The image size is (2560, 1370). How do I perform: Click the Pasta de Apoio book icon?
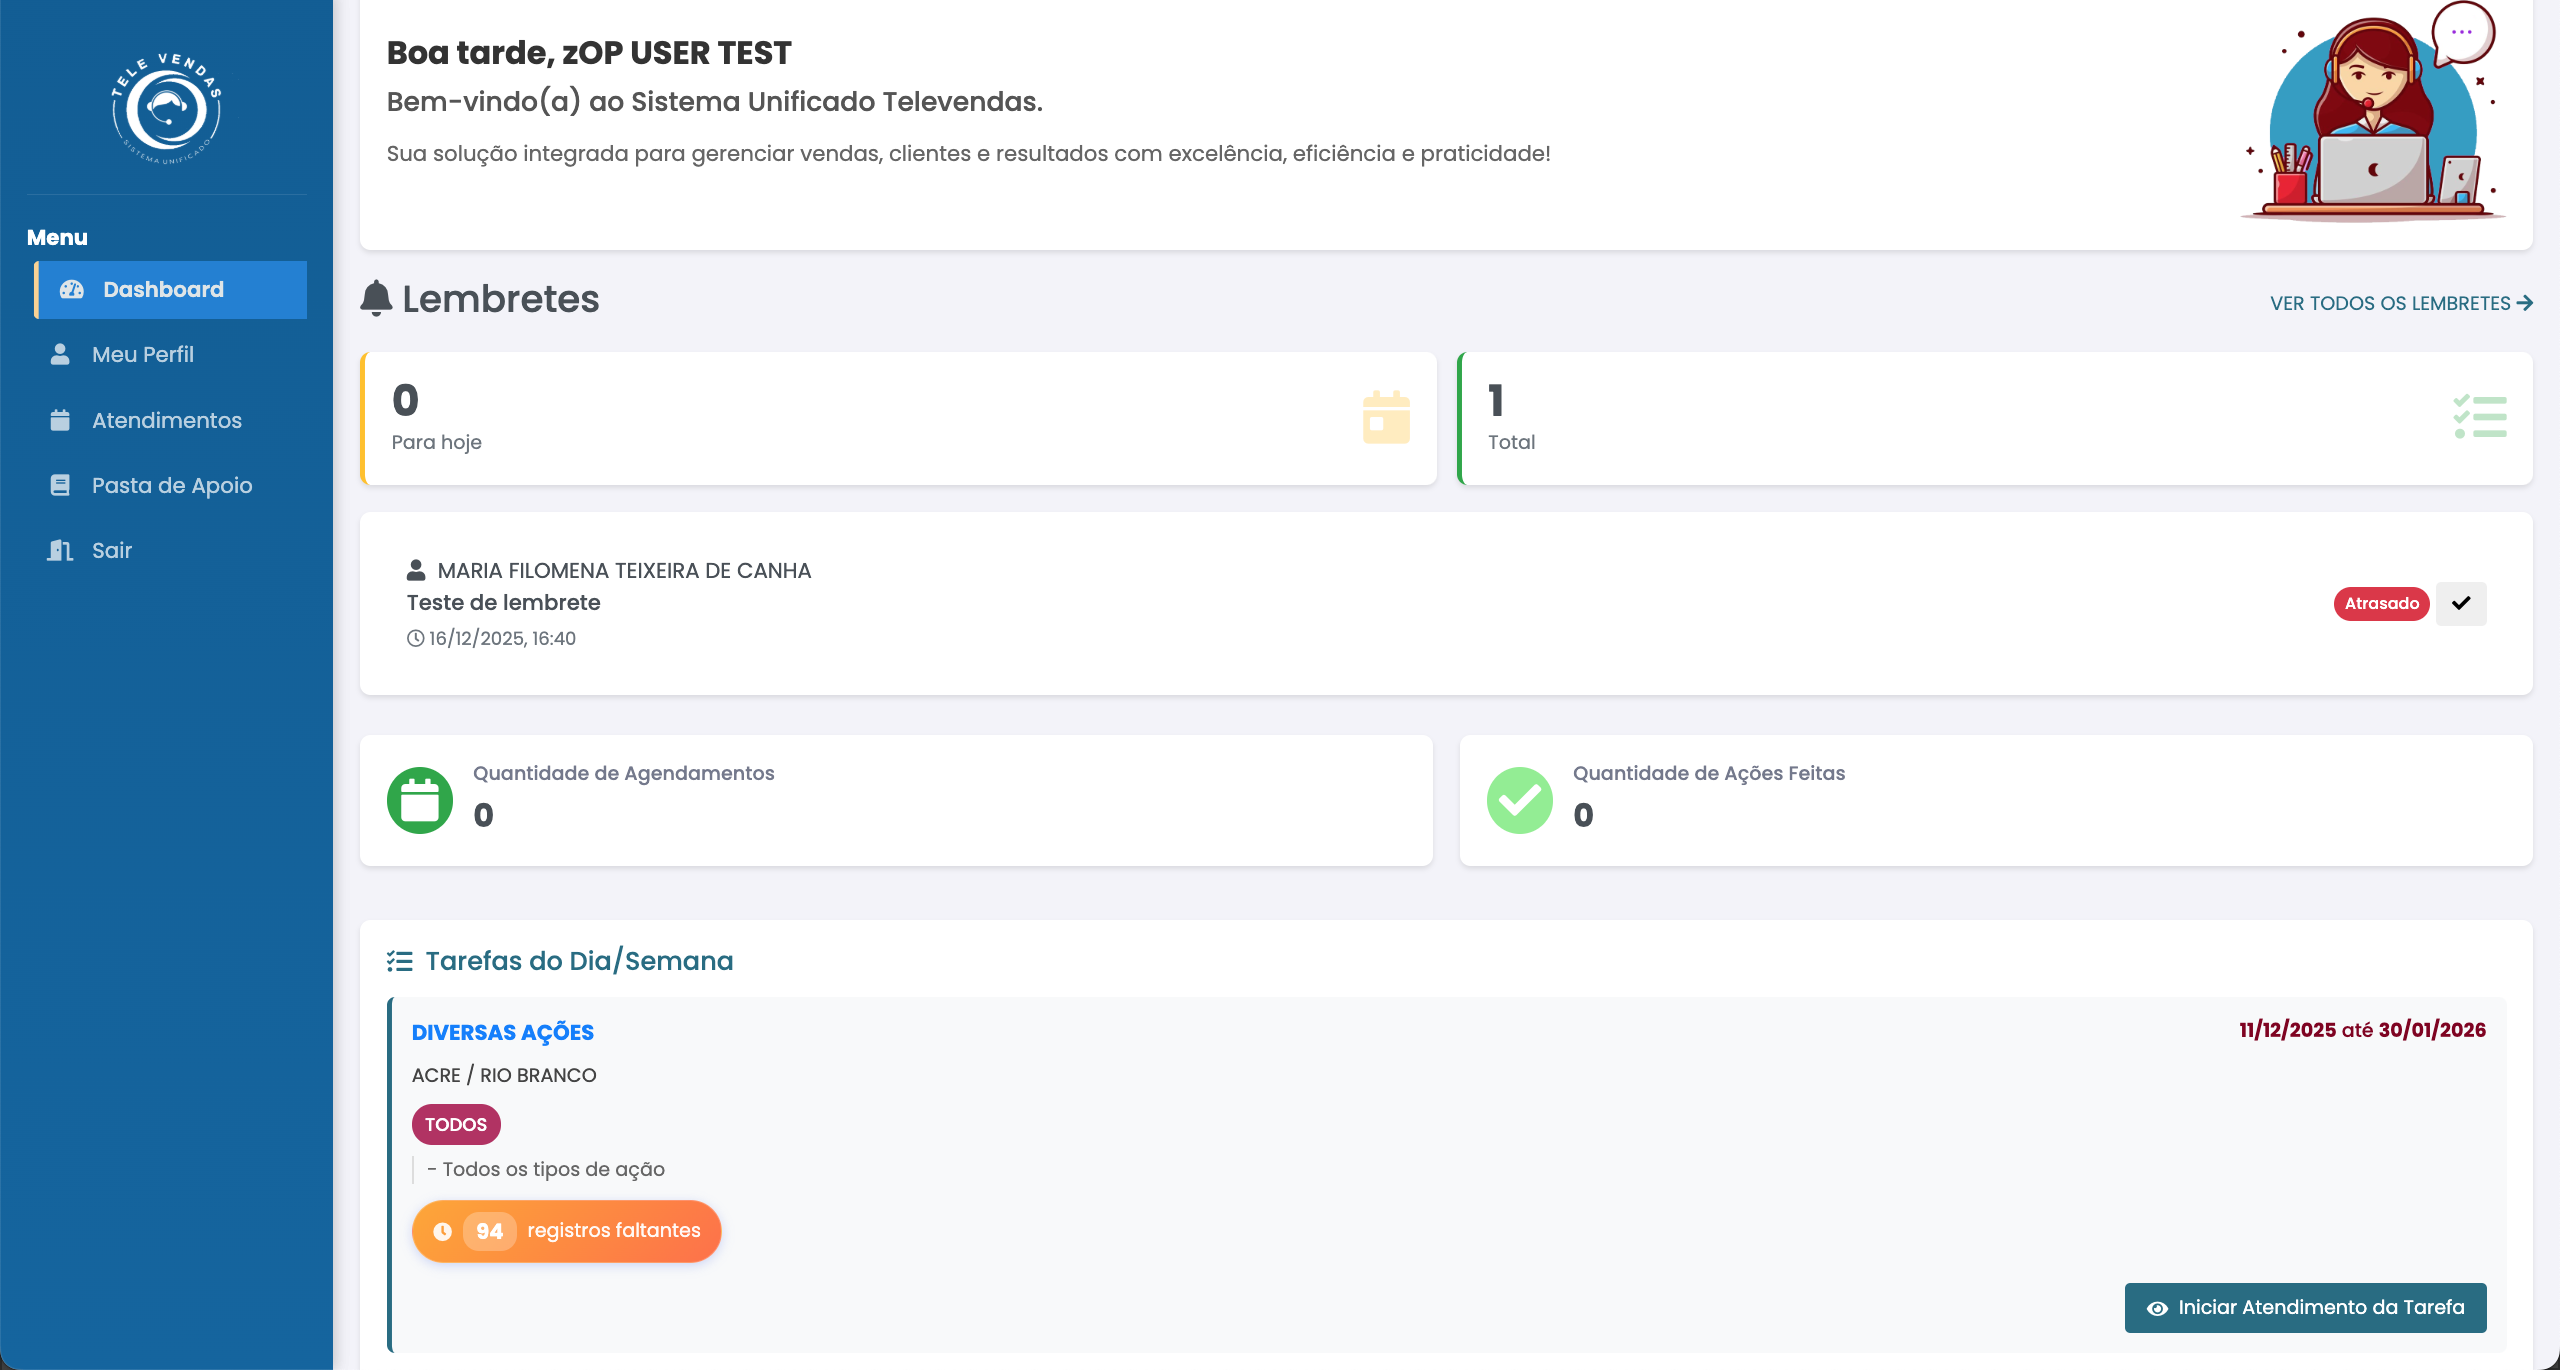[60, 485]
